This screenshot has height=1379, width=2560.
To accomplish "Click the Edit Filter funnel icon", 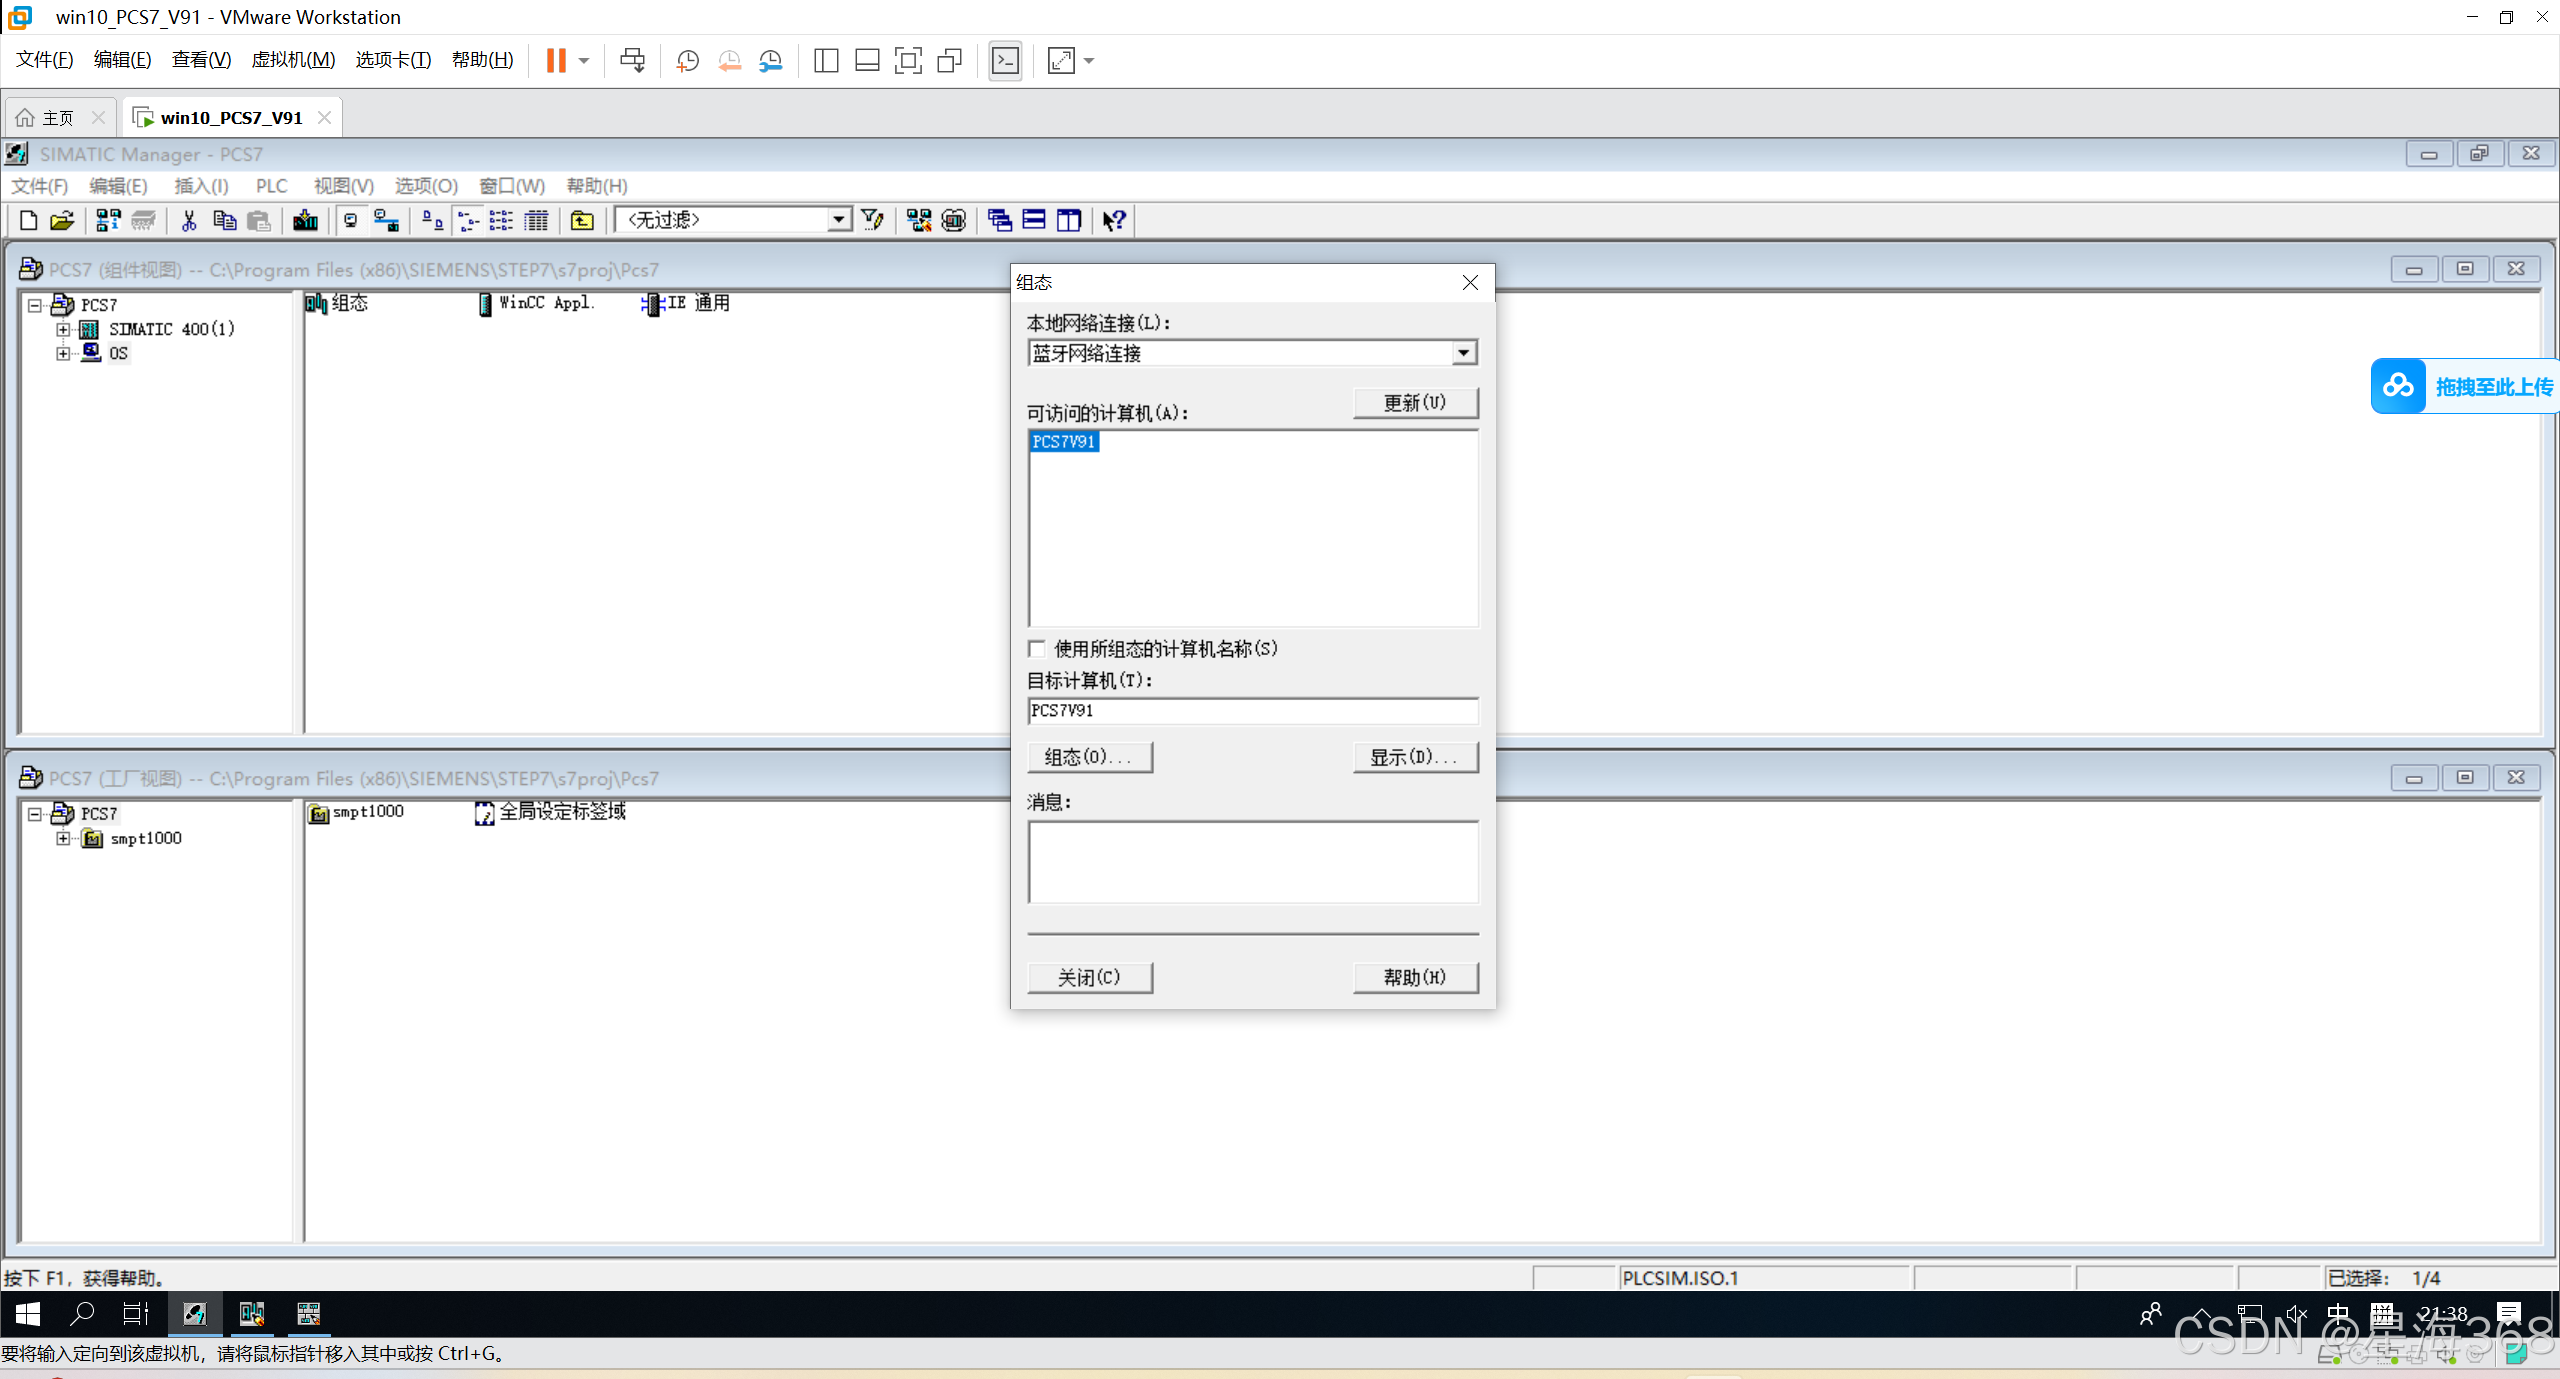I will [872, 220].
